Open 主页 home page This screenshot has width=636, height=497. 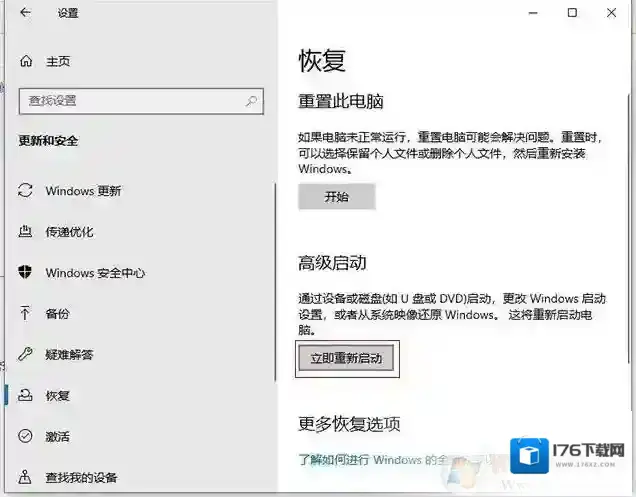click(58, 61)
